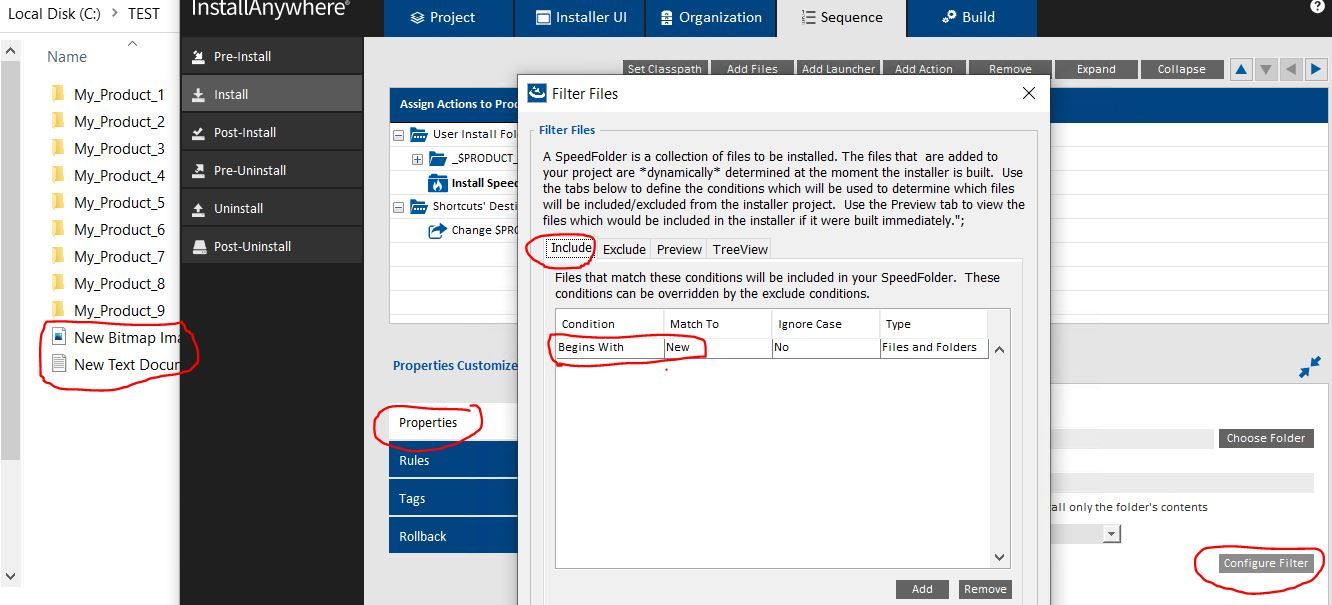Click the Condition column header

pos(610,324)
